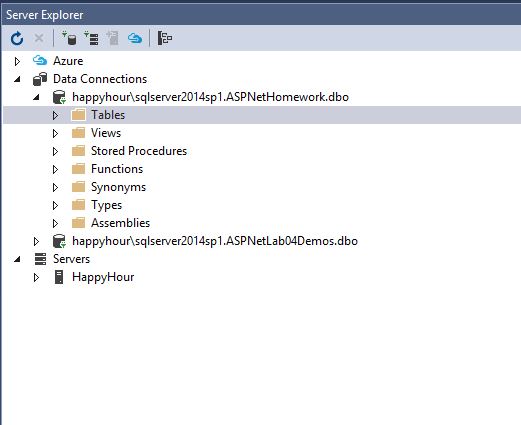Click the Delete X toolbar icon

click(39, 38)
